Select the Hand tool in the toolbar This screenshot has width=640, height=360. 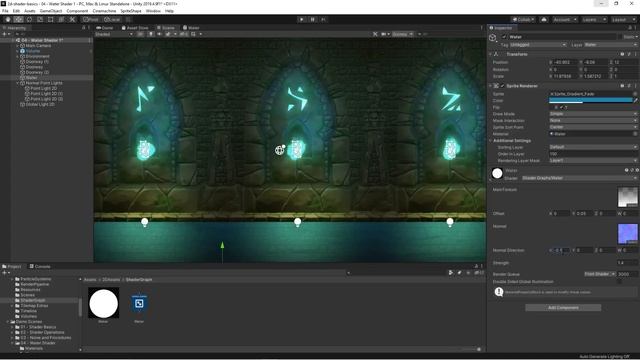pyautogui.click(x=8, y=19)
